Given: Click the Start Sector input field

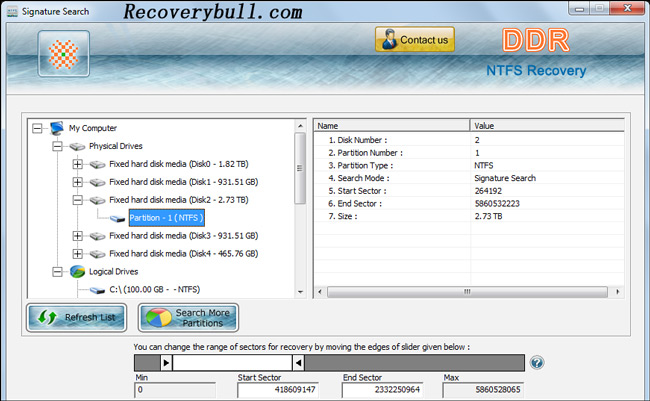Looking at the screenshot, I should 278,390.
